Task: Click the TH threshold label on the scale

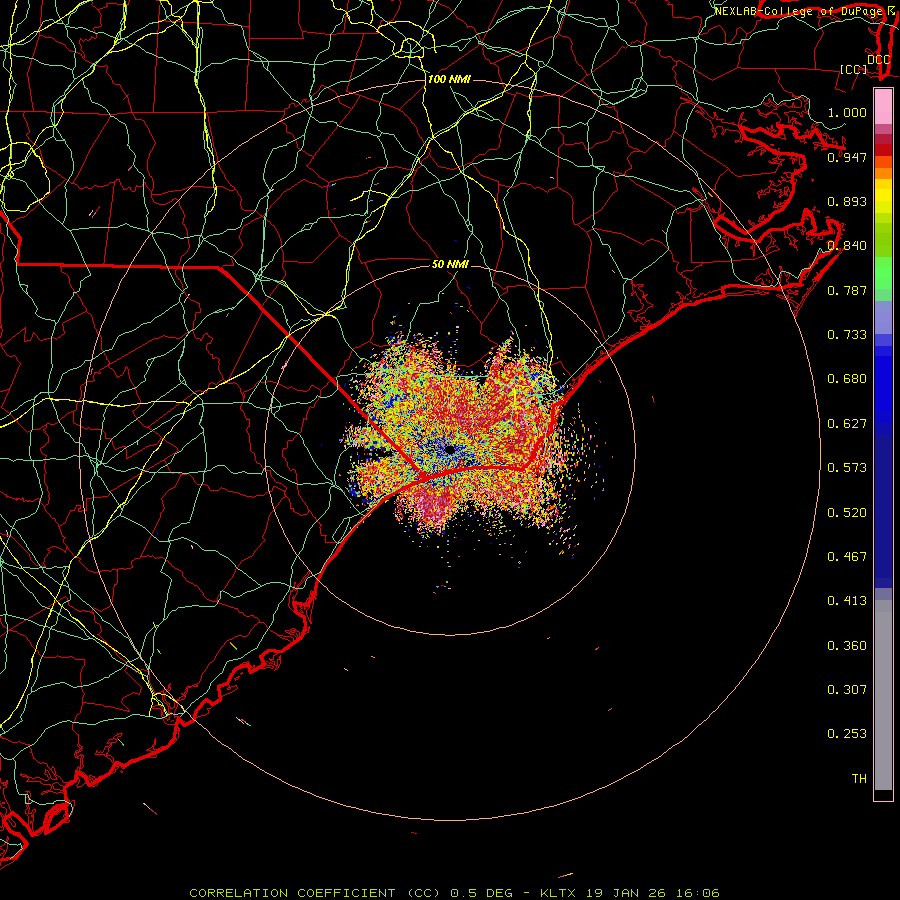Action: click(859, 778)
